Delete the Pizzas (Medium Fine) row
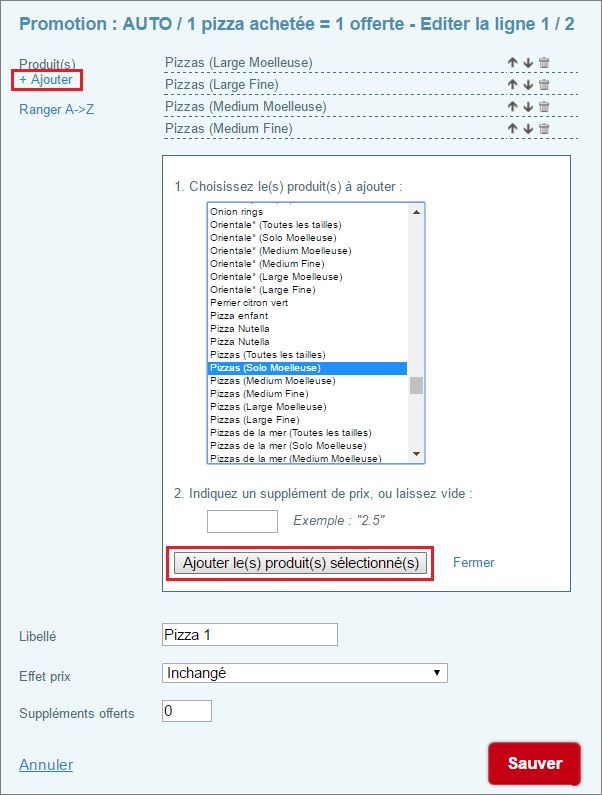Viewport: 602px width, 795px height. click(x=544, y=129)
